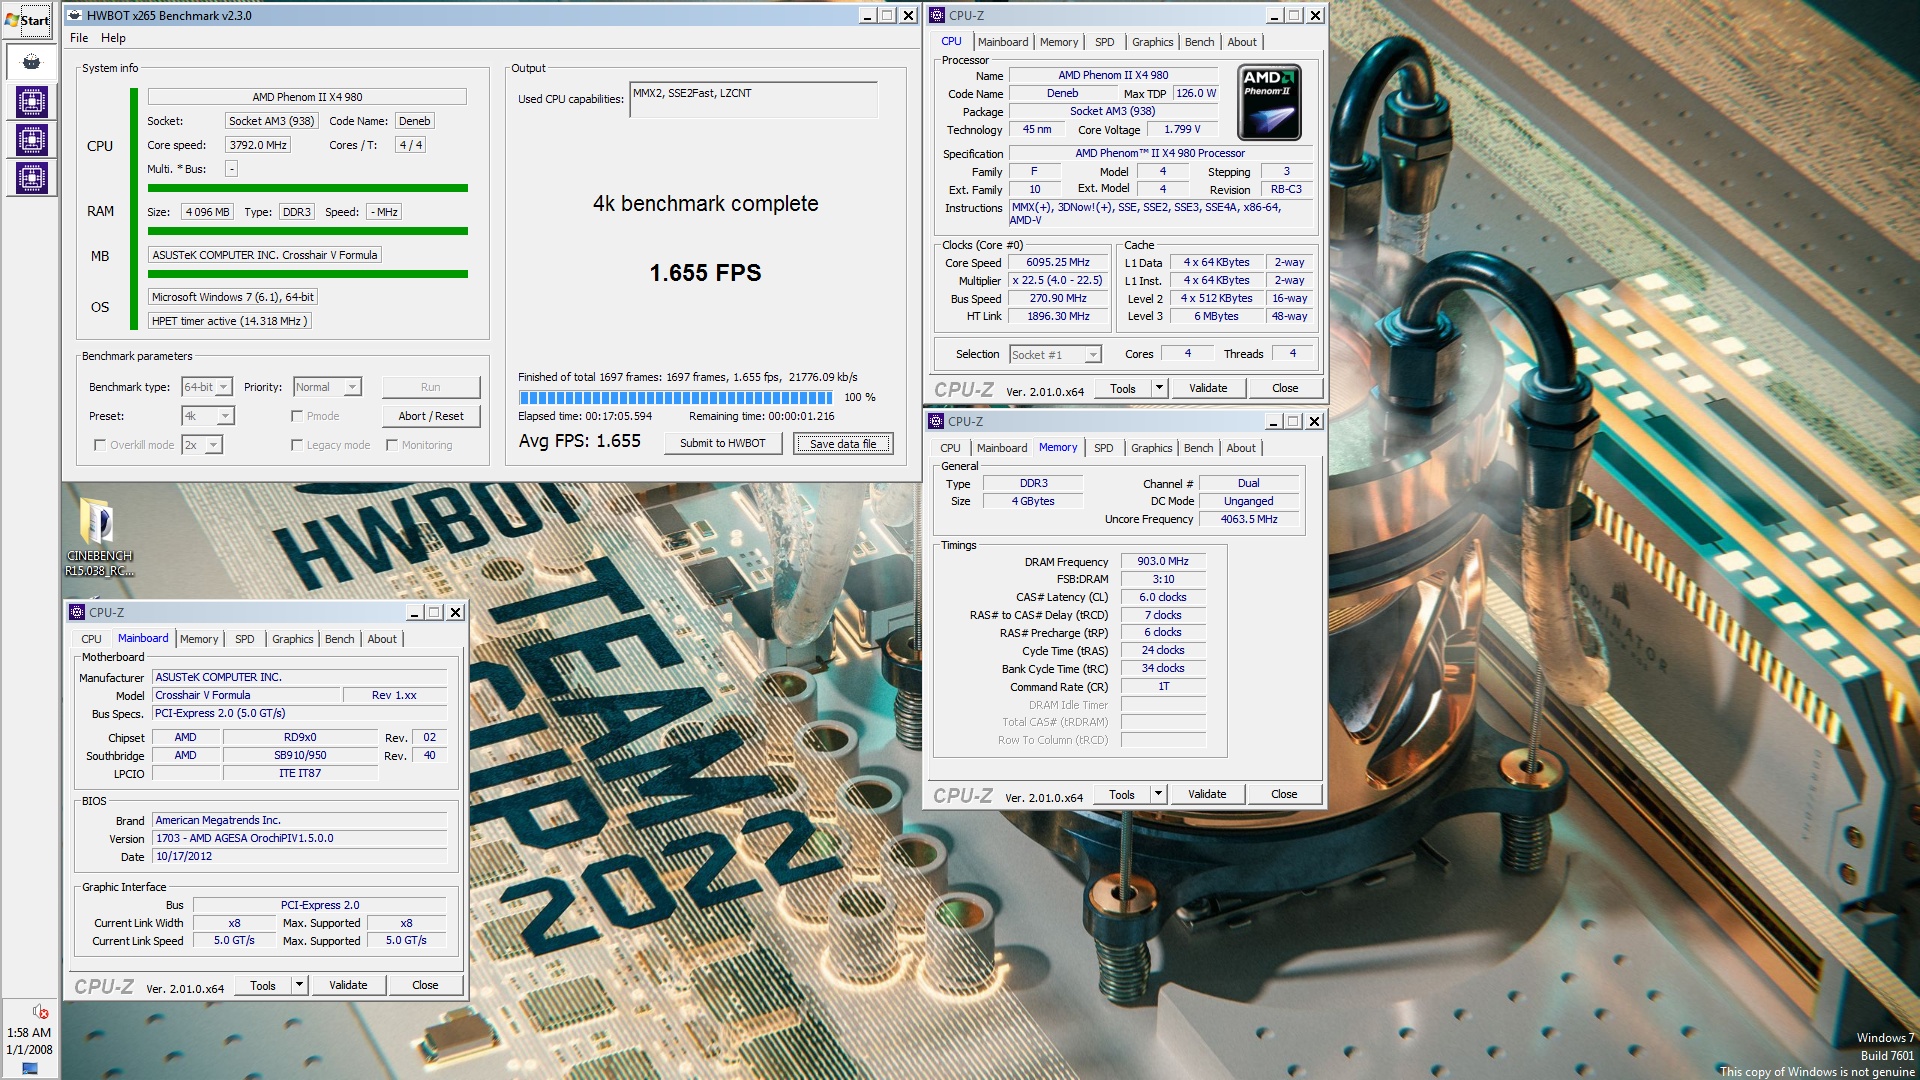Open Graphics tab in CPU-Z Memory window
The width and height of the screenshot is (1920, 1080).
click(1151, 448)
